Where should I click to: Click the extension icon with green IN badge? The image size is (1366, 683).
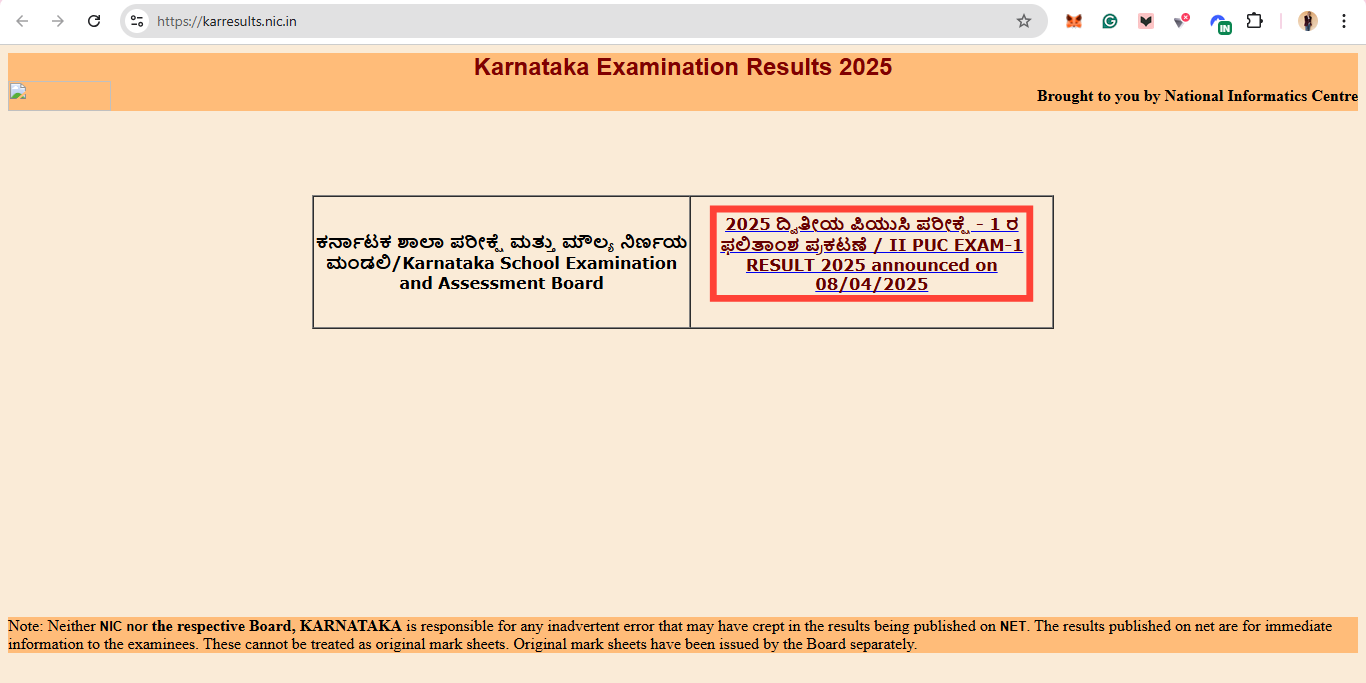1219,23
